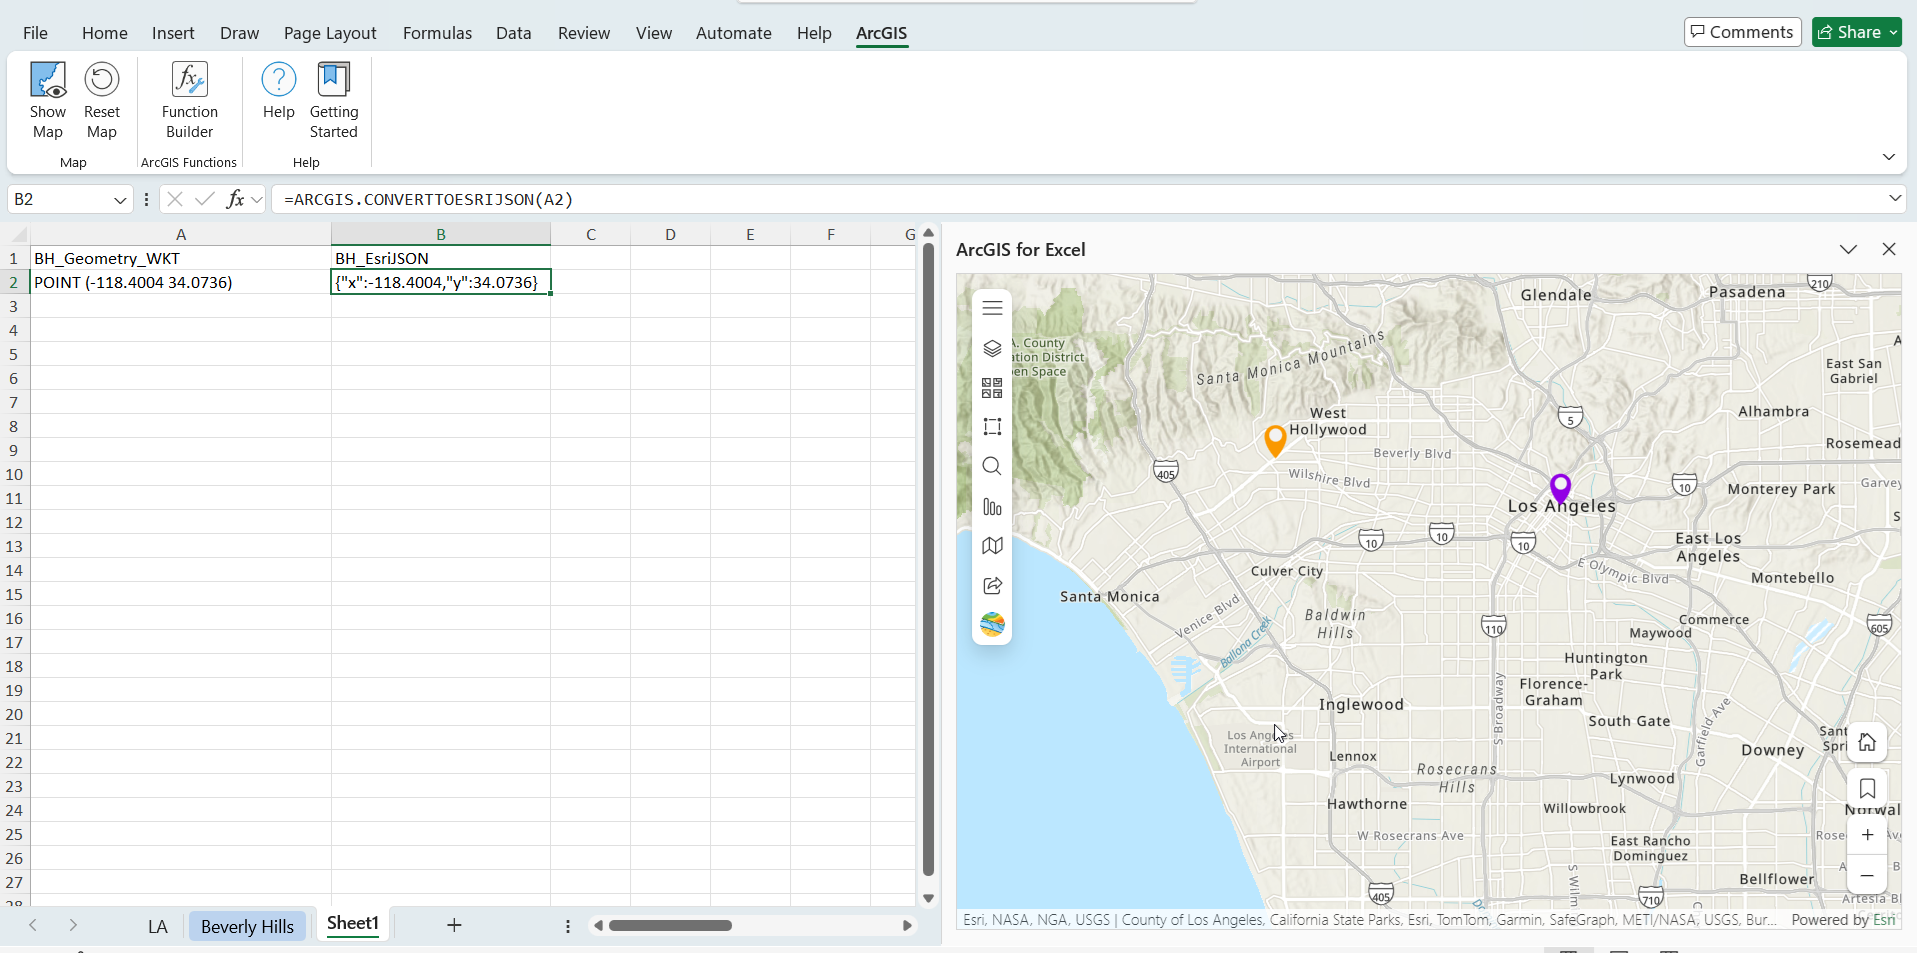Open the map bookmarks button
Viewport: 1917px width, 953px height.
[x=1866, y=789]
